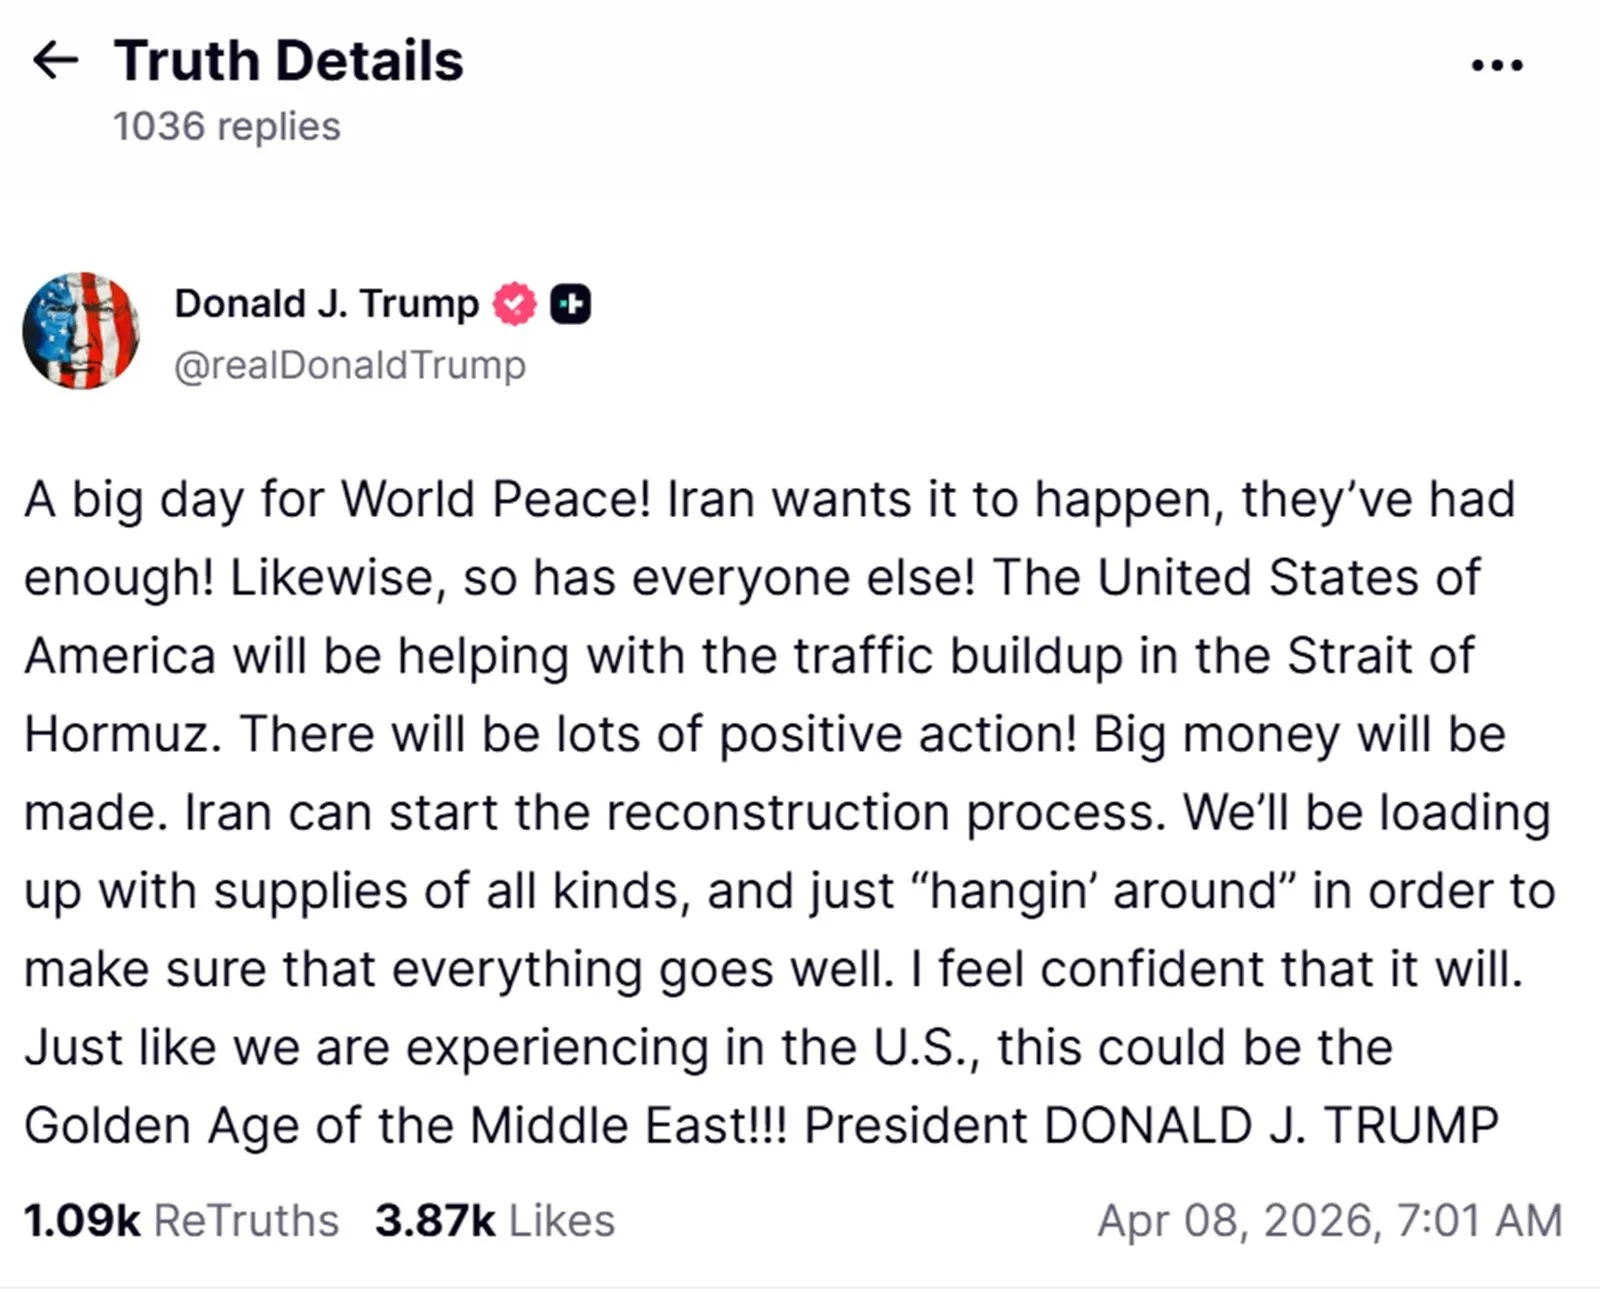
Task: Click 'Golden Age of the Middle East!!!' text
Action: click(405, 1126)
